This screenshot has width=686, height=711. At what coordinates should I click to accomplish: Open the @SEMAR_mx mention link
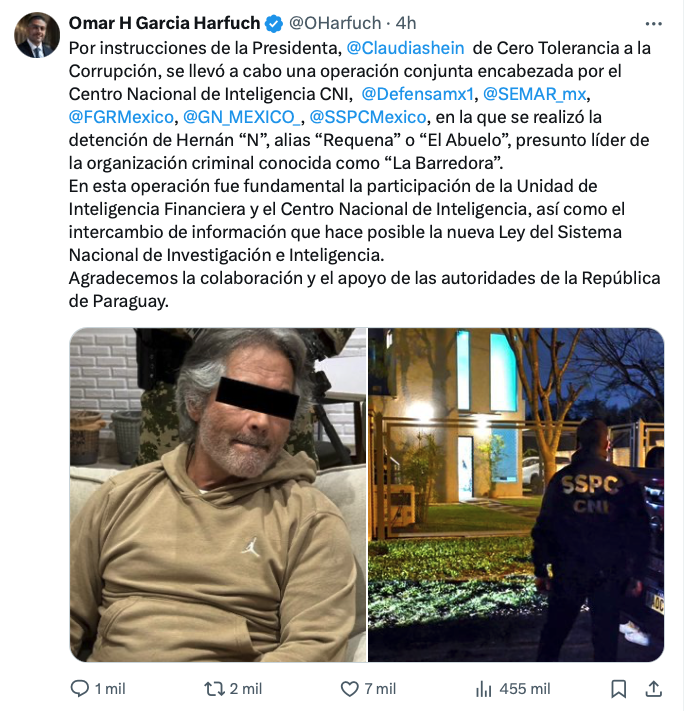click(535, 94)
